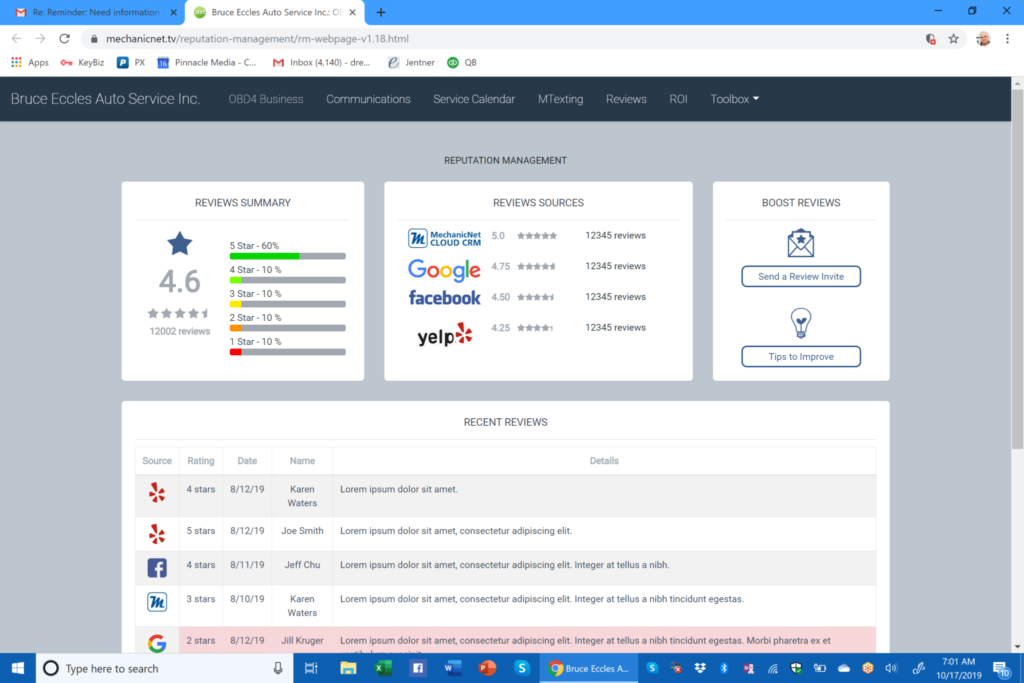Click the '12002 reviews' count text
The image size is (1024, 683).
coord(180,331)
